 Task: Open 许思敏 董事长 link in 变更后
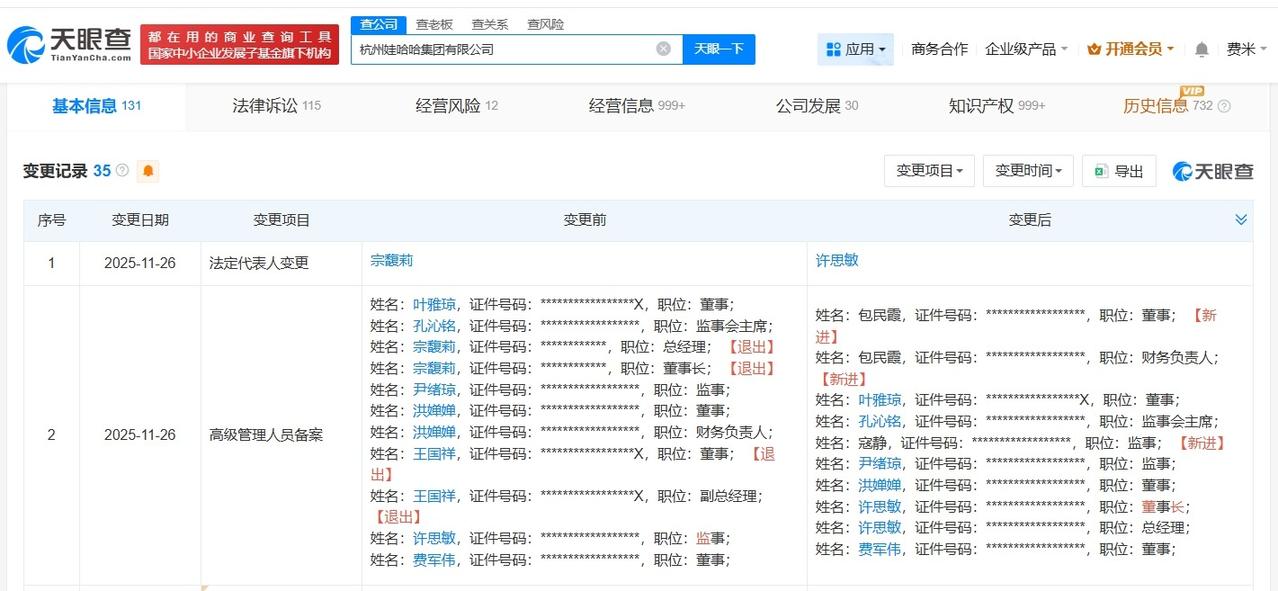879,506
